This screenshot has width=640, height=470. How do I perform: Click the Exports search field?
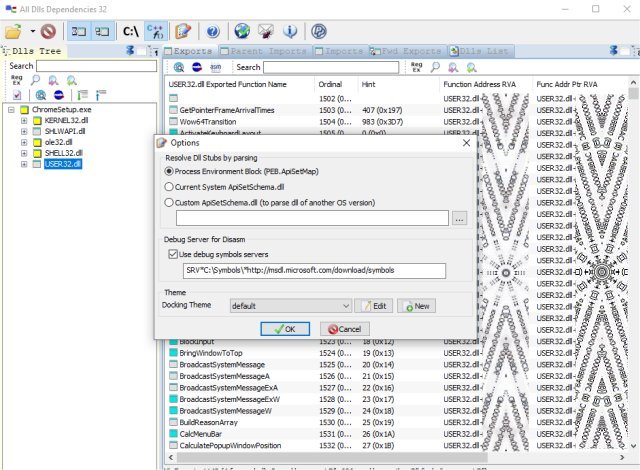331,67
